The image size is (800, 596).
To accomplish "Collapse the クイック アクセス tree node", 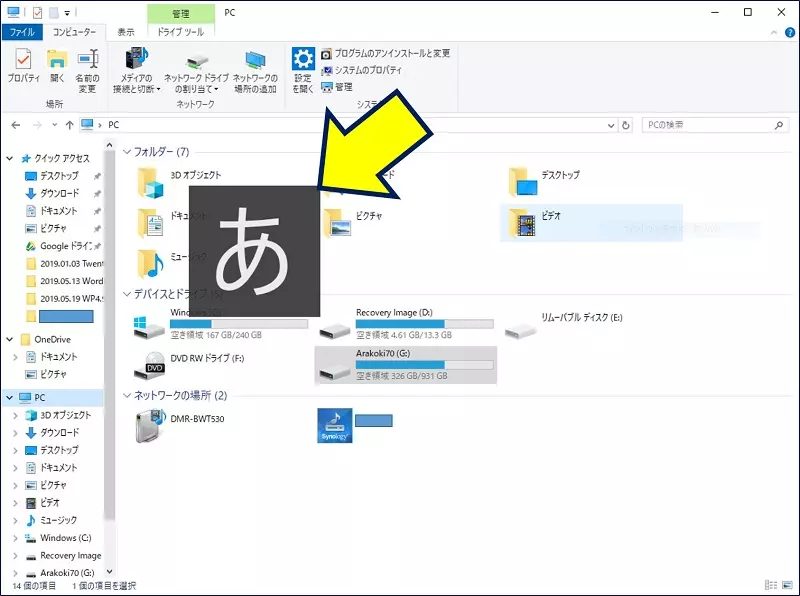I will point(10,159).
